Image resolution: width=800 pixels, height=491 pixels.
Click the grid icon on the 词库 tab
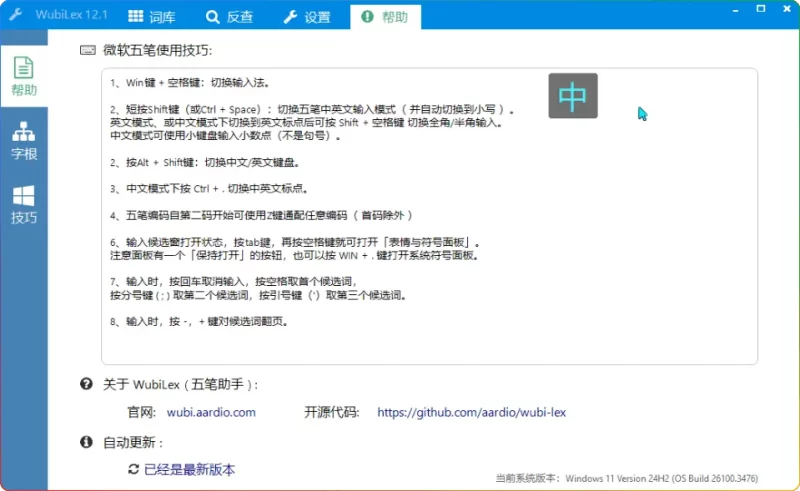click(x=136, y=16)
